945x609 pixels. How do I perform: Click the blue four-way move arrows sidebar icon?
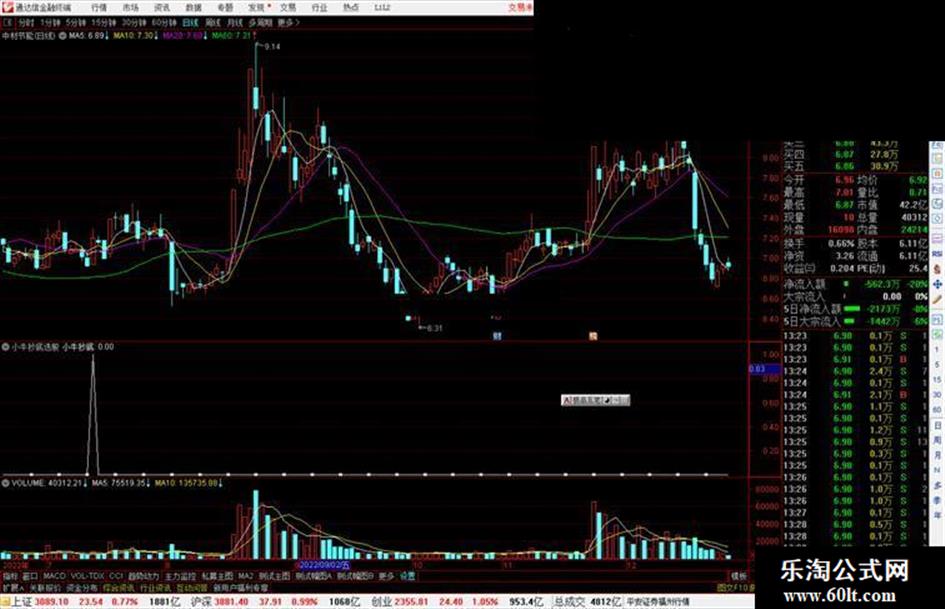tap(937, 284)
